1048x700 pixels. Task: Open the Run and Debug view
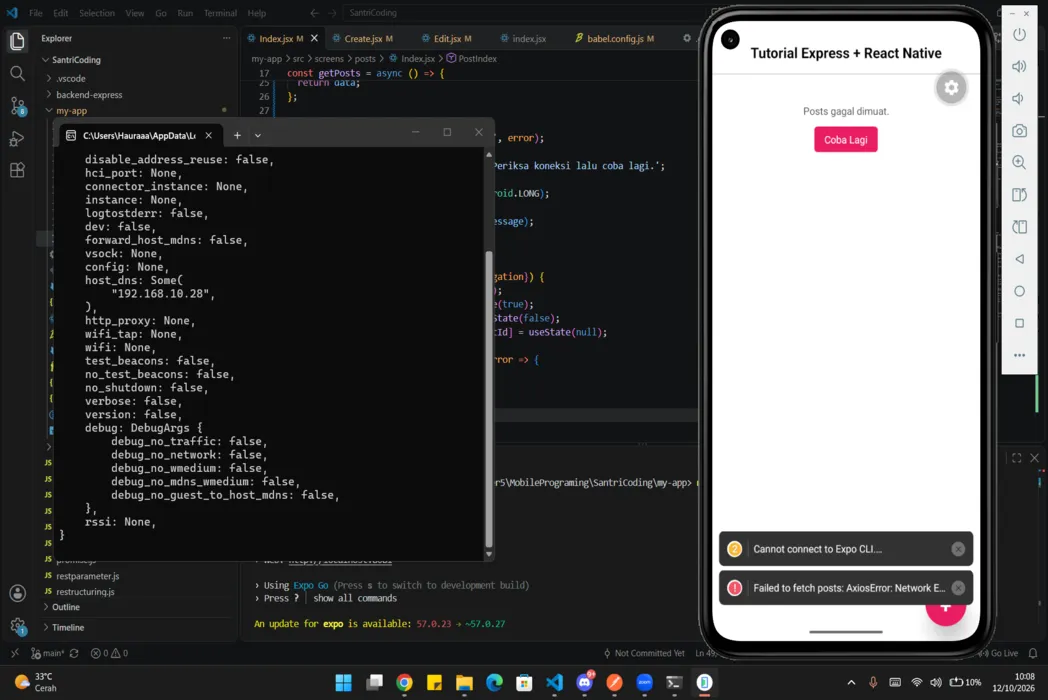17,138
